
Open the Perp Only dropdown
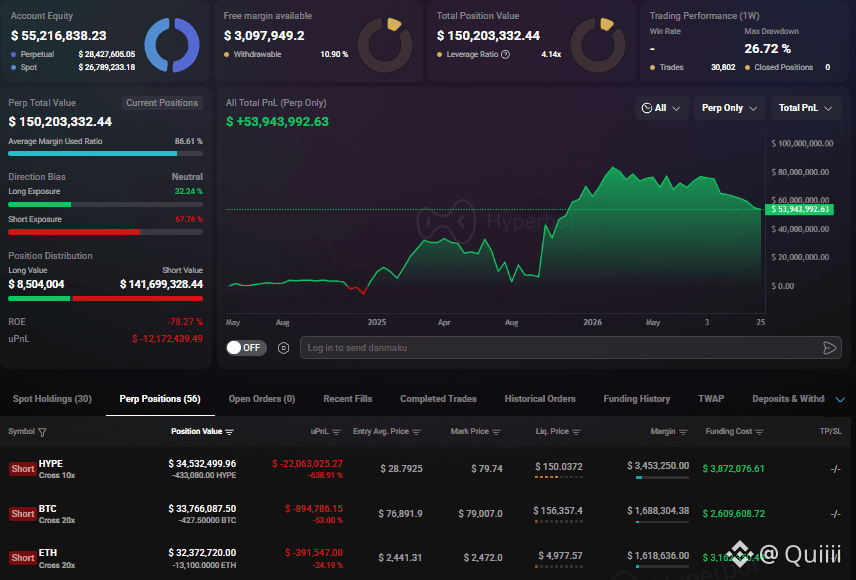729,108
